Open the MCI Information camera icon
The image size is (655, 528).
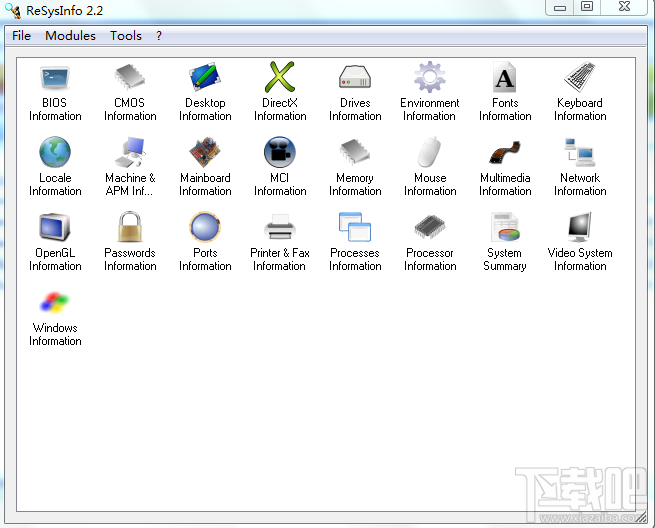[x=280, y=152]
